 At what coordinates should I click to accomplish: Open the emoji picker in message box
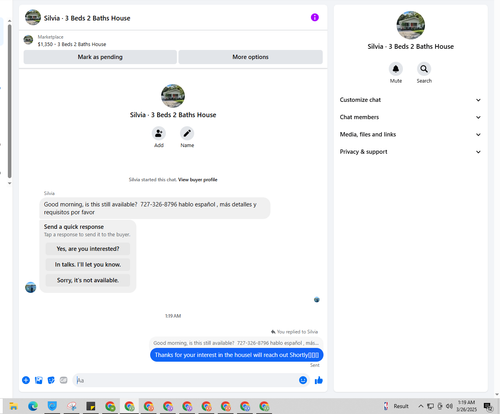pos(303,380)
